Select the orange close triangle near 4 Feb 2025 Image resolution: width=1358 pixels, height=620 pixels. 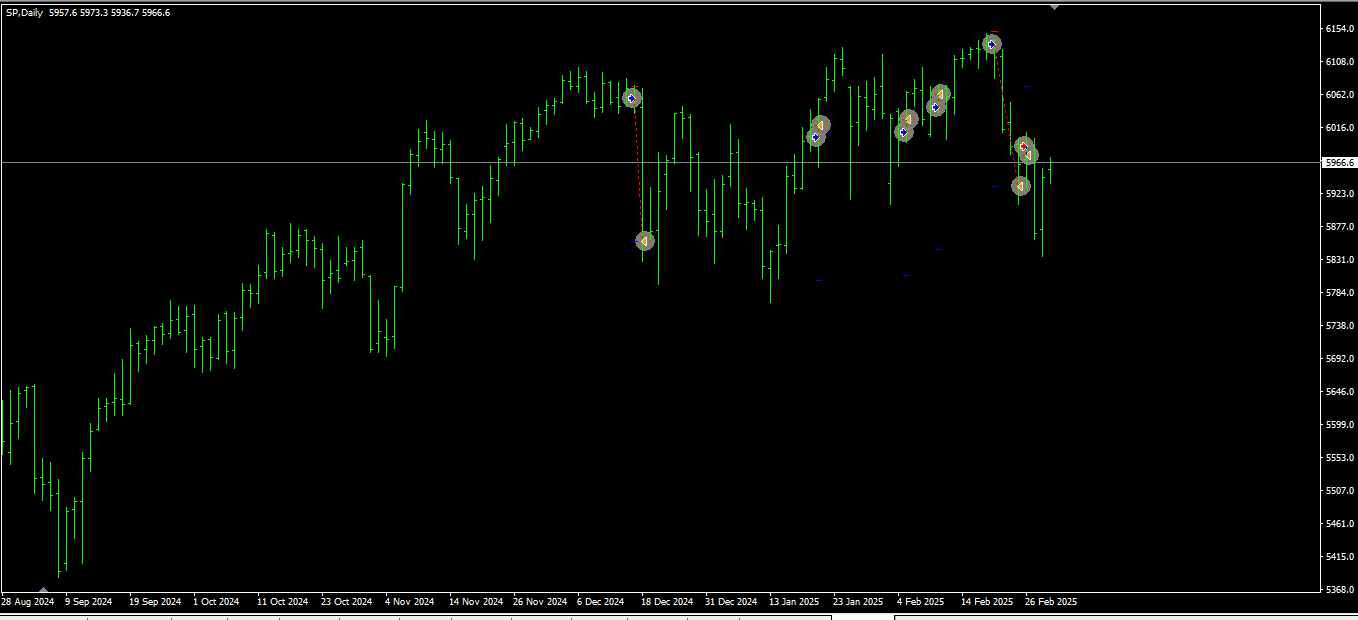coord(909,120)
